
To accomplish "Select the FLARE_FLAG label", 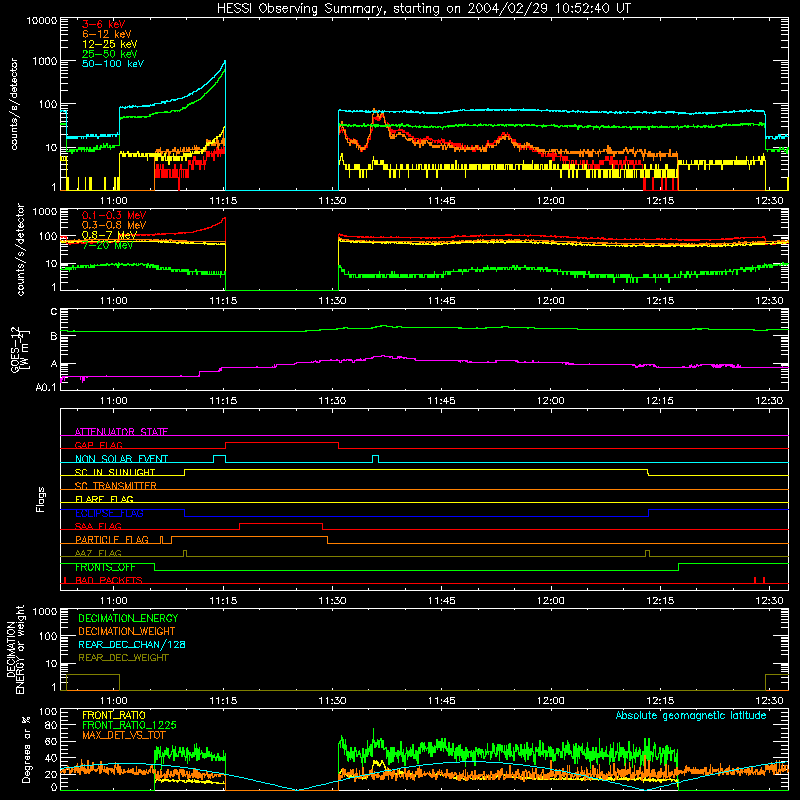I will coord(104,499).
